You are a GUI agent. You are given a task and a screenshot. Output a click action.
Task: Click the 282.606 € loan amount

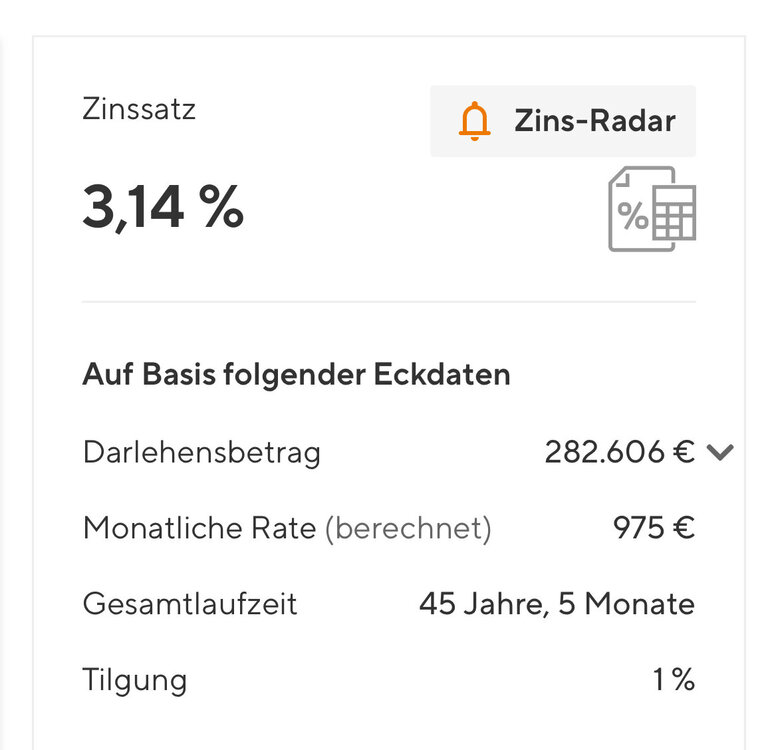(x=619, y=453)
